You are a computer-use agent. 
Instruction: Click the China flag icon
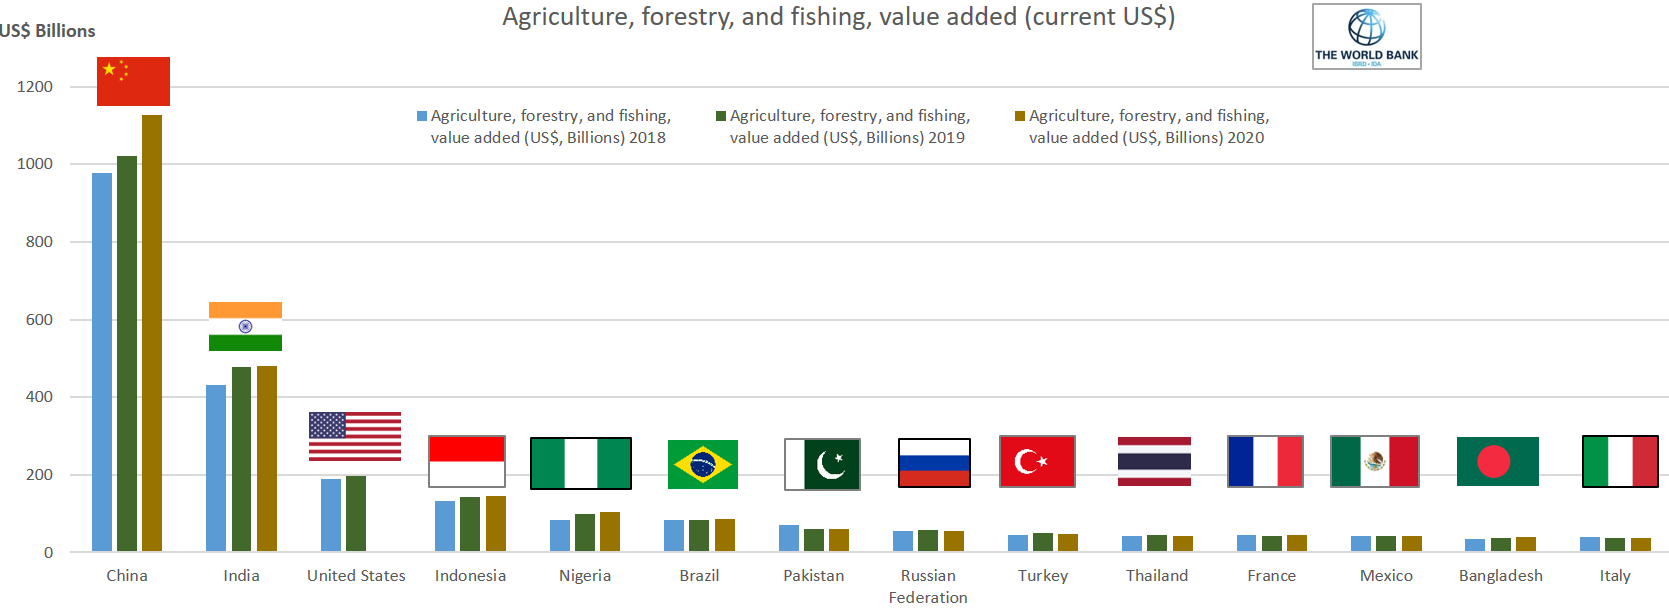(x=133, y=81)
